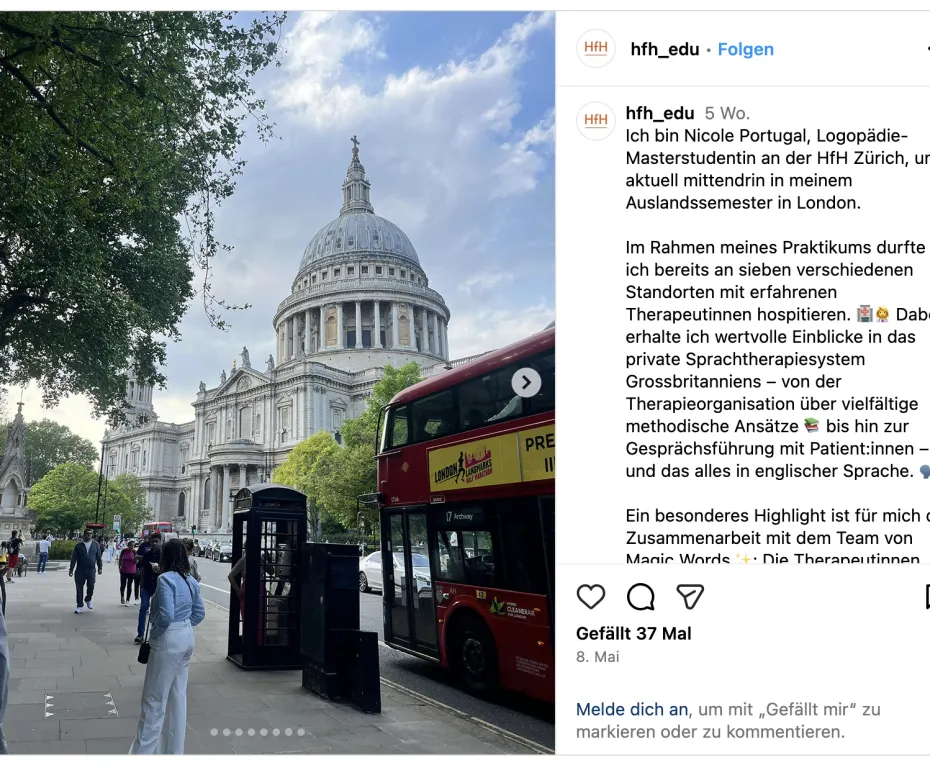
Task: View likes via Gefällt 37 Mal
Action: click(x=633, y=634)
